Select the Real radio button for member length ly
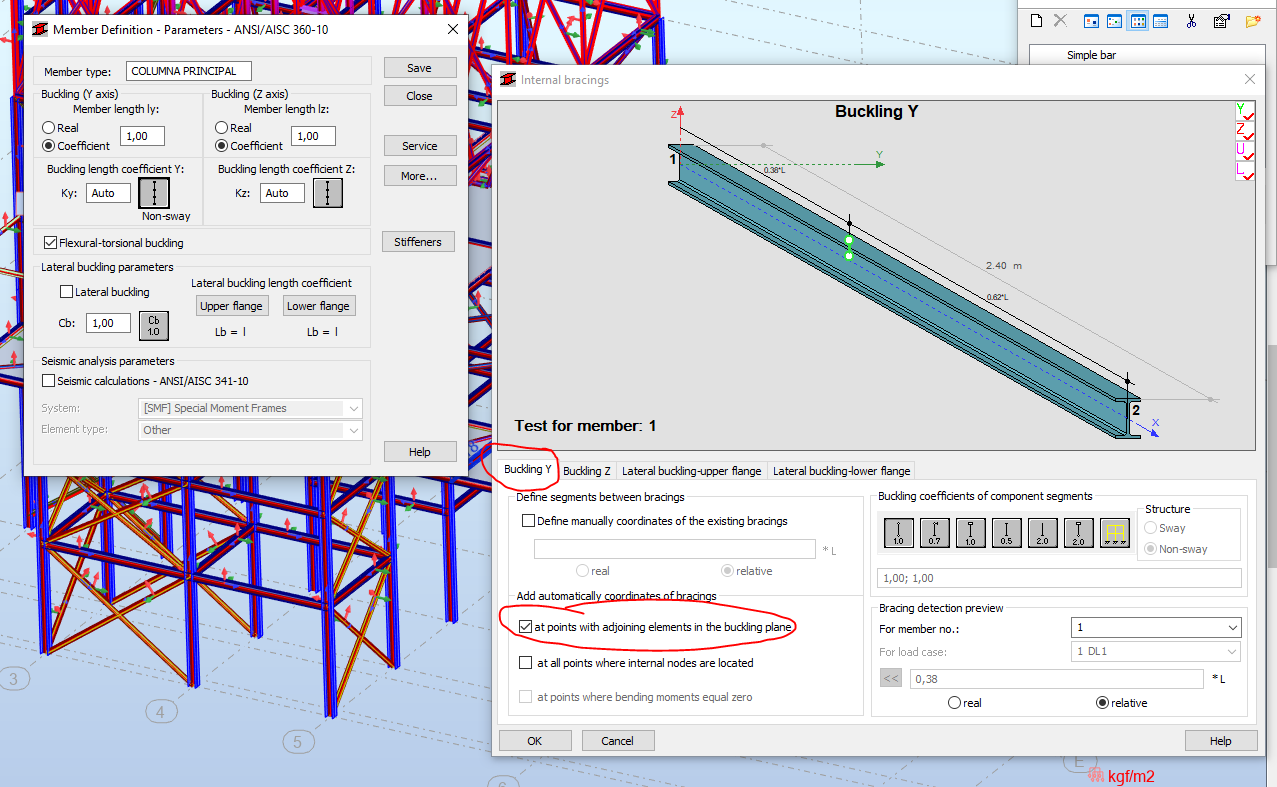The image size is (1277, 787). tap(49, 127)
